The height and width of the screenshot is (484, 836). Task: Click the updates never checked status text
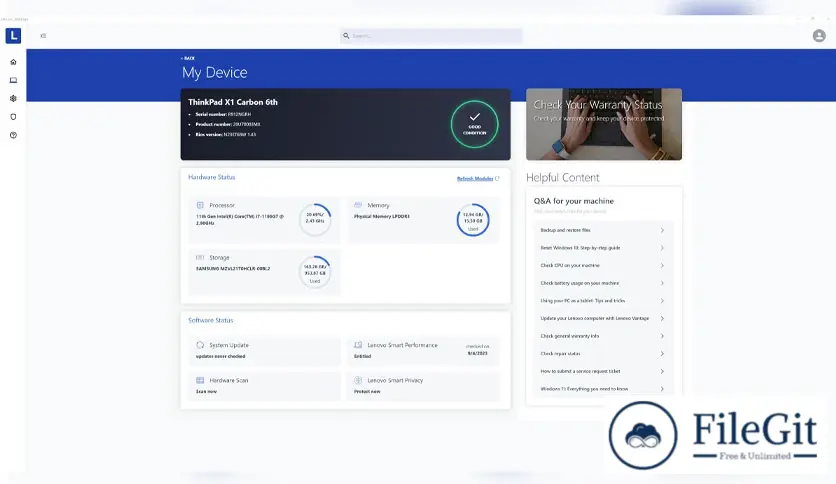(x=221, y=356)
